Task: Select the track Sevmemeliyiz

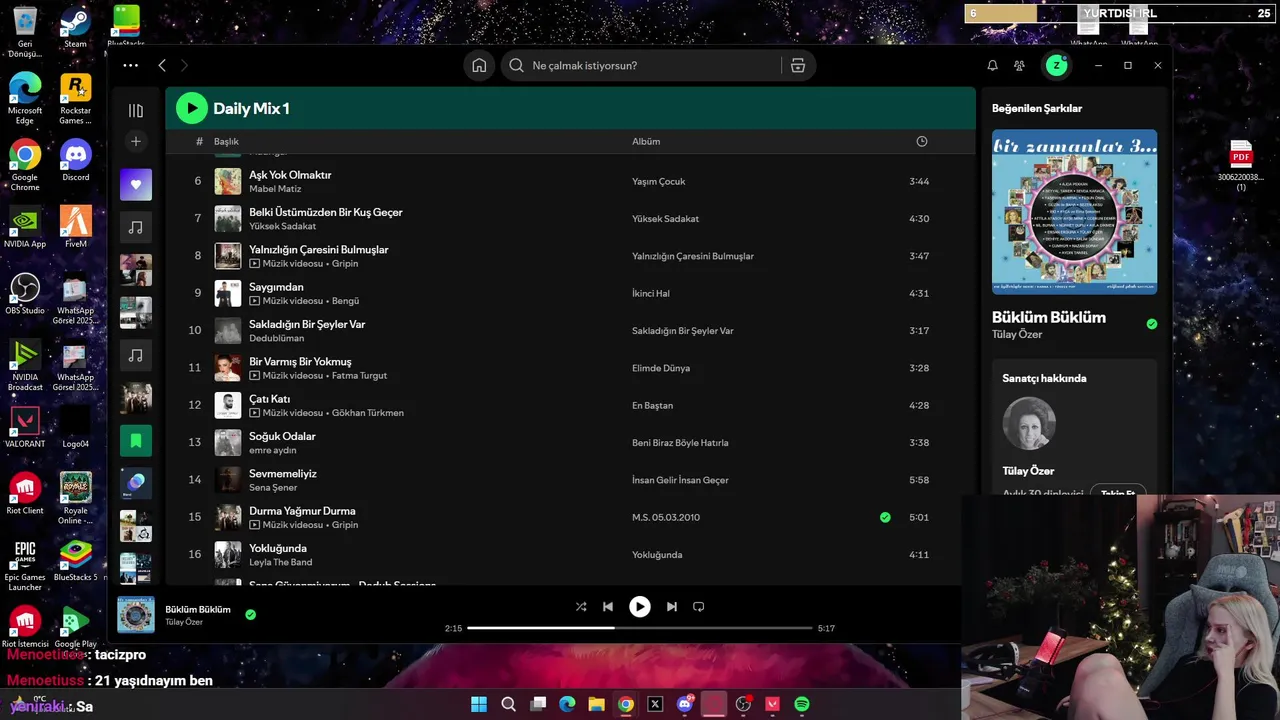Action: (283, 473)
